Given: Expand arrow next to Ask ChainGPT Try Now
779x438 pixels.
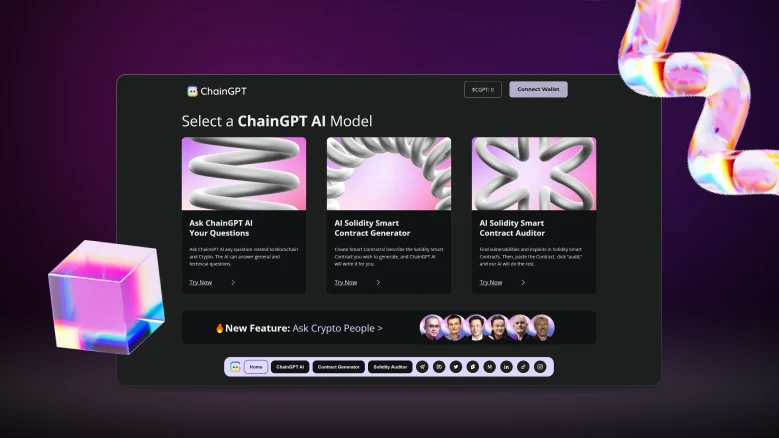Looking at the screenshot, I should [x=233, y=283].
